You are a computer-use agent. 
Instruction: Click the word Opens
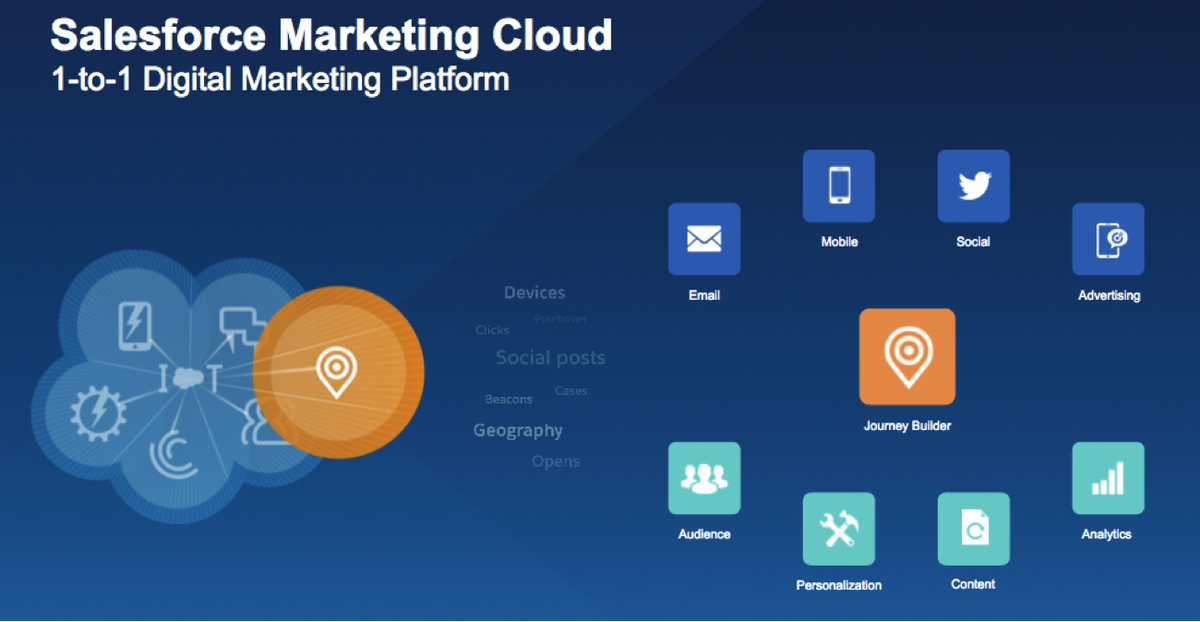pos(556,462)
